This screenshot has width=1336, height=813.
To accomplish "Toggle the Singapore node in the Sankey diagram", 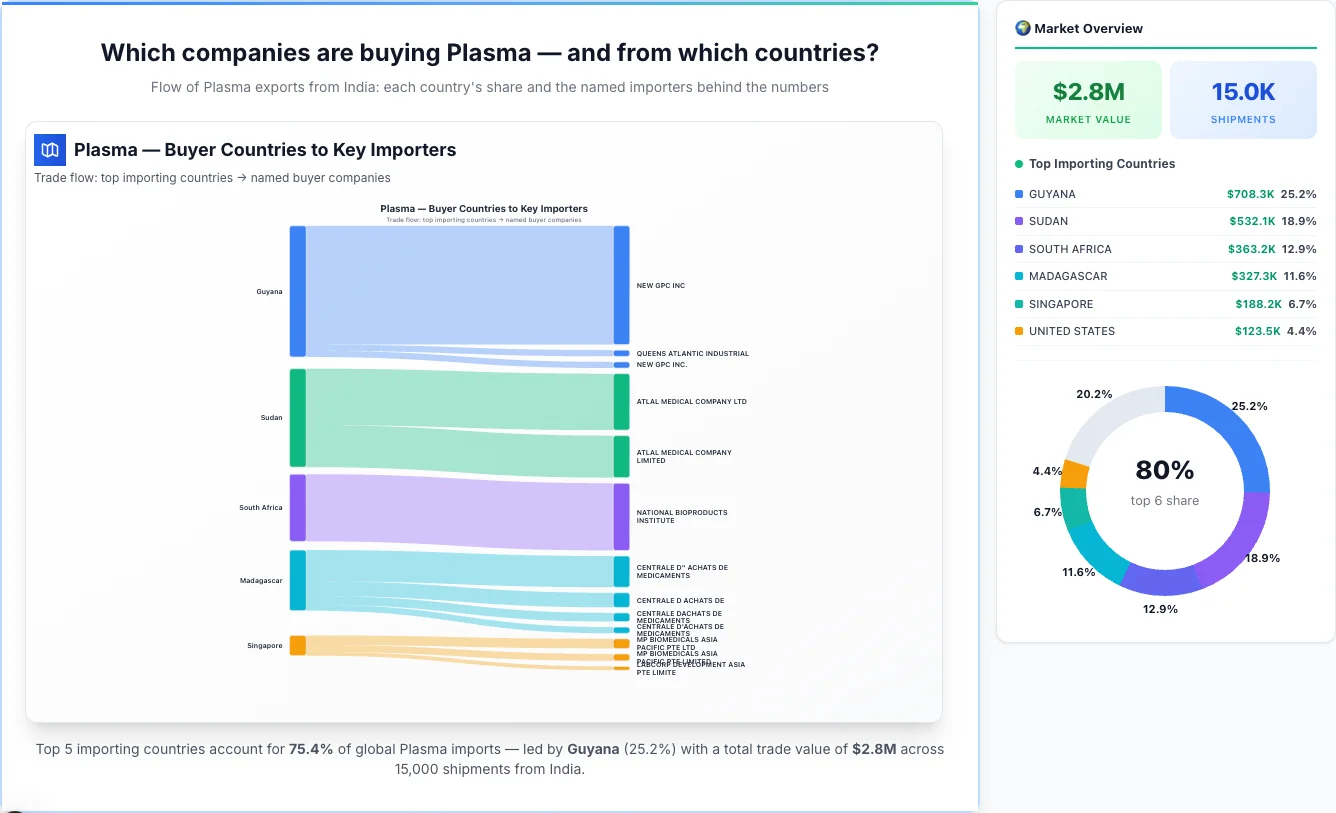I will pyautogui.click(x=296, y=645).
